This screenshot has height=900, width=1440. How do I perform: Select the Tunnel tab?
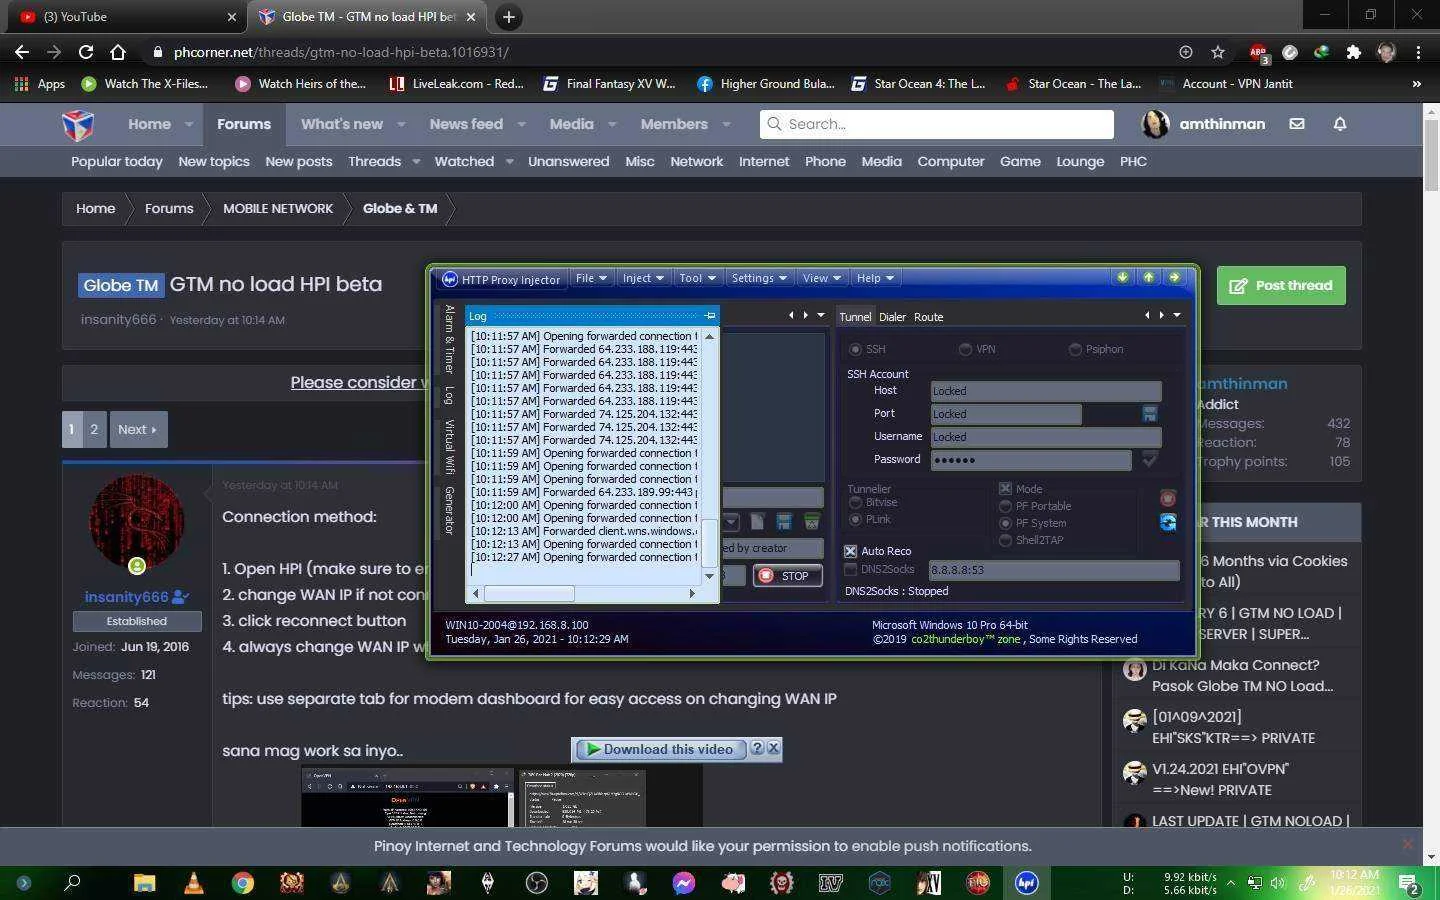point(855,317)
